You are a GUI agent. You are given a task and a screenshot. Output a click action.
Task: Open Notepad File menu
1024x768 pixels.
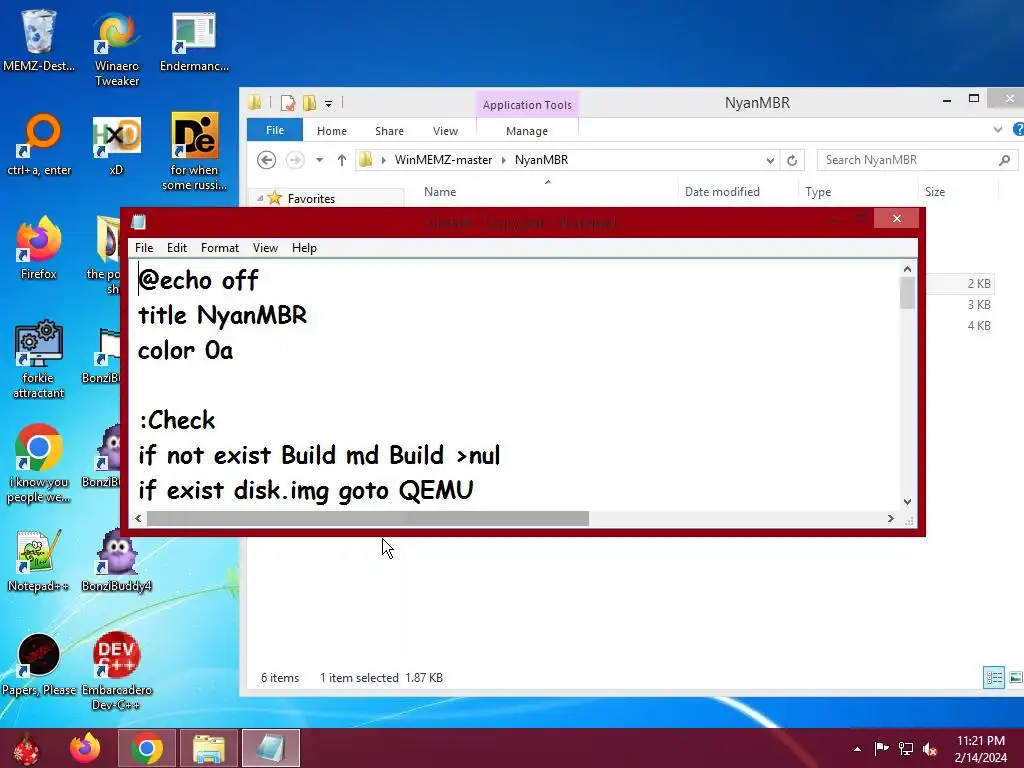(x=144, y=248)
